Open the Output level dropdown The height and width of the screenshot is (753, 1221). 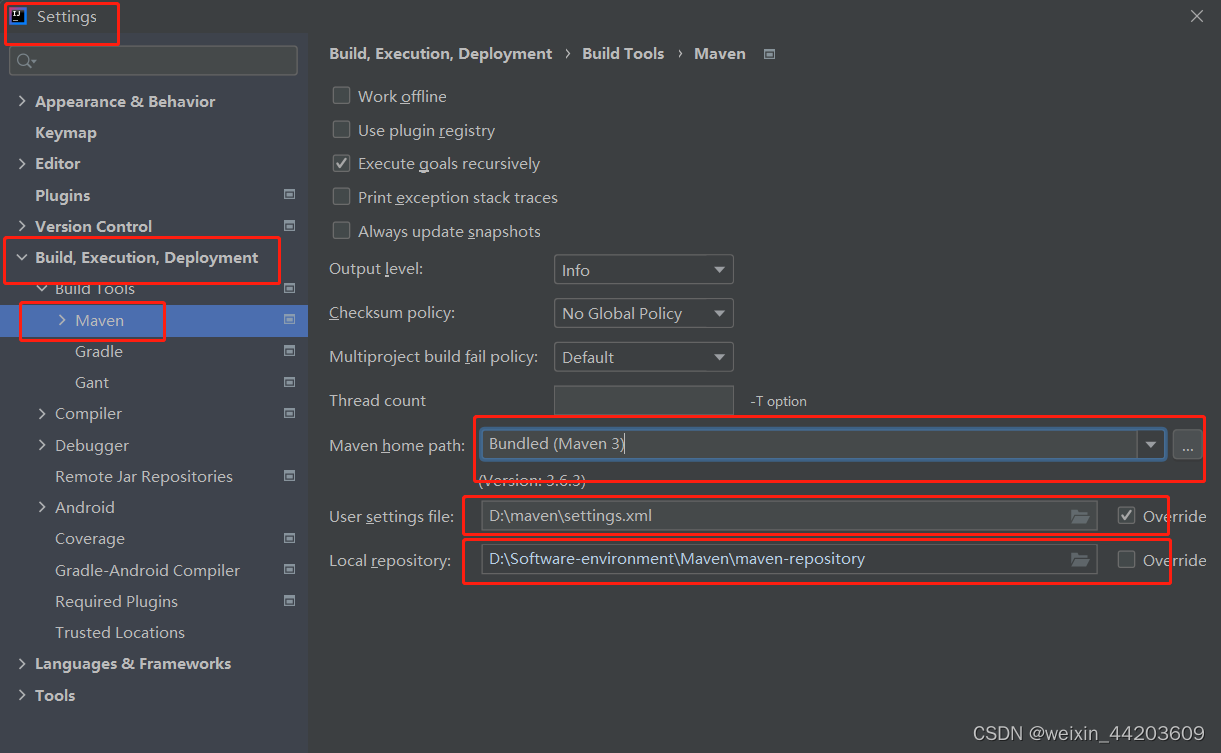[x=643, y=270]
